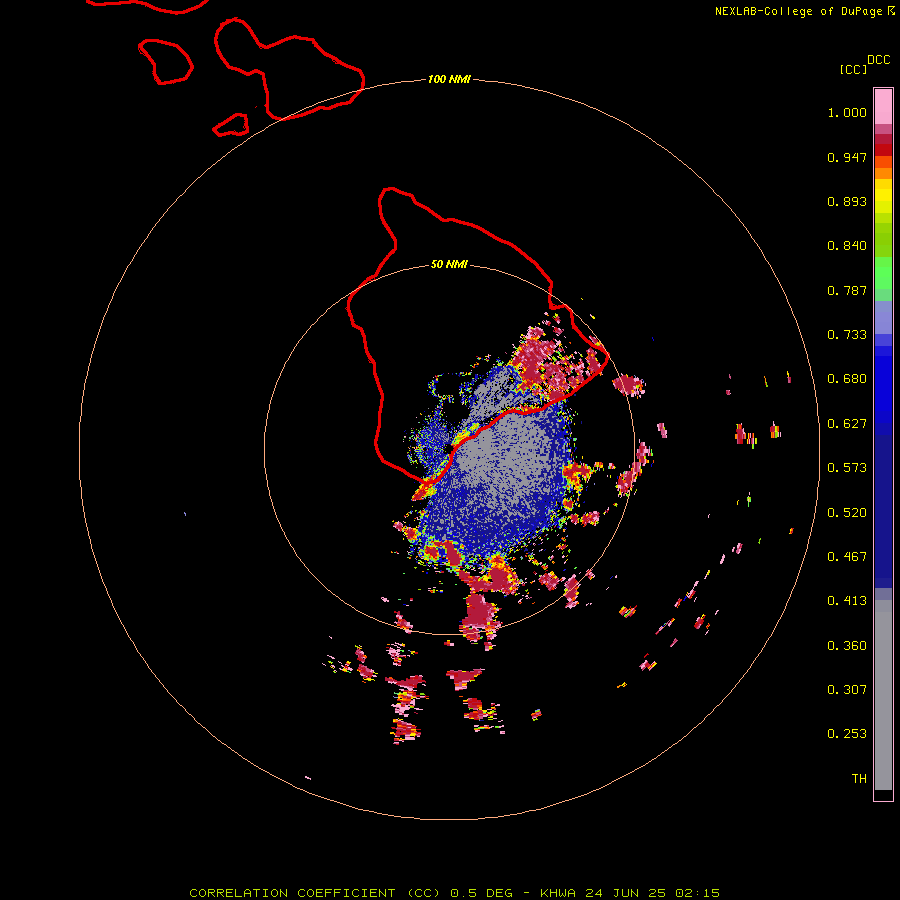The image size is (900, 900).
Task: Click the 50 NMI range ring label
Action: [449, 264]
